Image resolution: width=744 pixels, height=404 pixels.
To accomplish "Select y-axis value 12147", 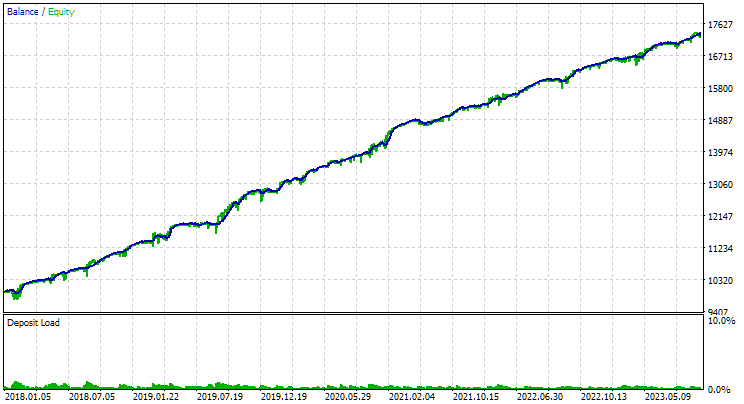I will coord(720,216).
